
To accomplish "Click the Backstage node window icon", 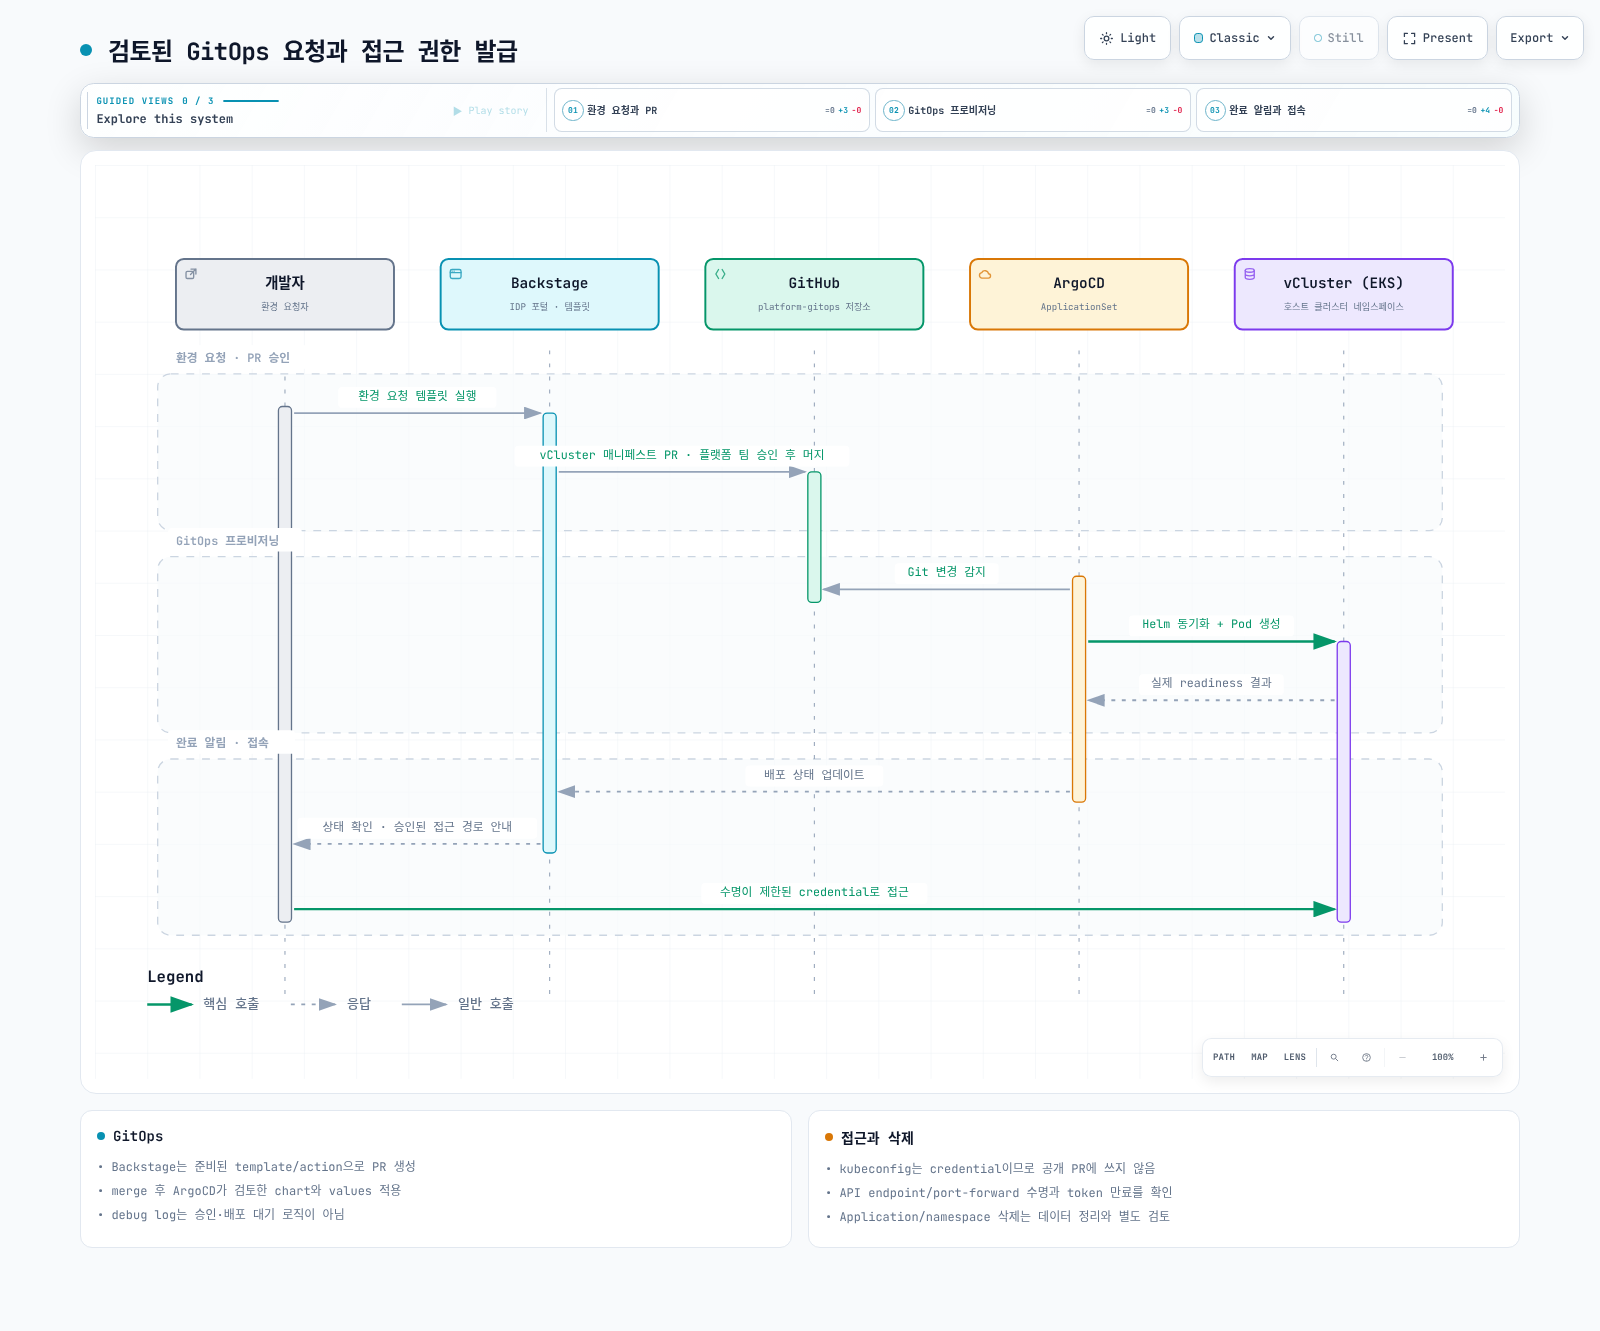I will click(456, 274).
